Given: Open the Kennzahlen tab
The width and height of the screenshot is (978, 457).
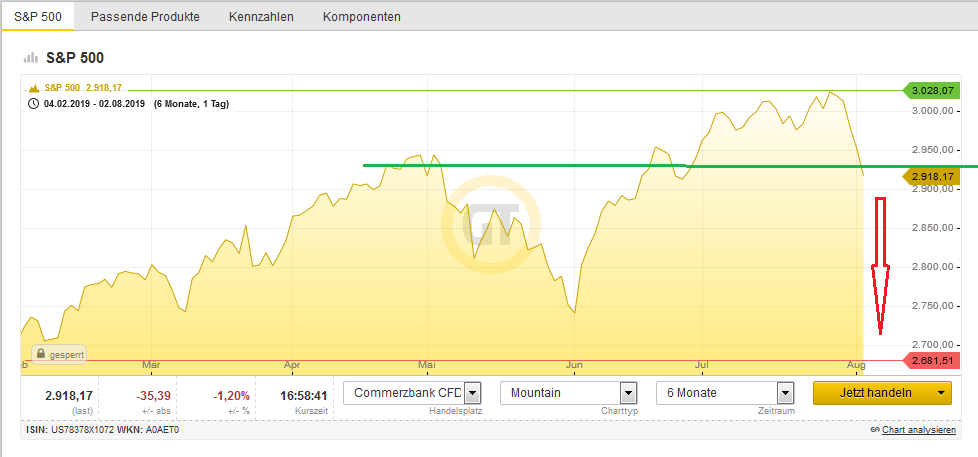Looking at the screenshot, I should [261, 17].
